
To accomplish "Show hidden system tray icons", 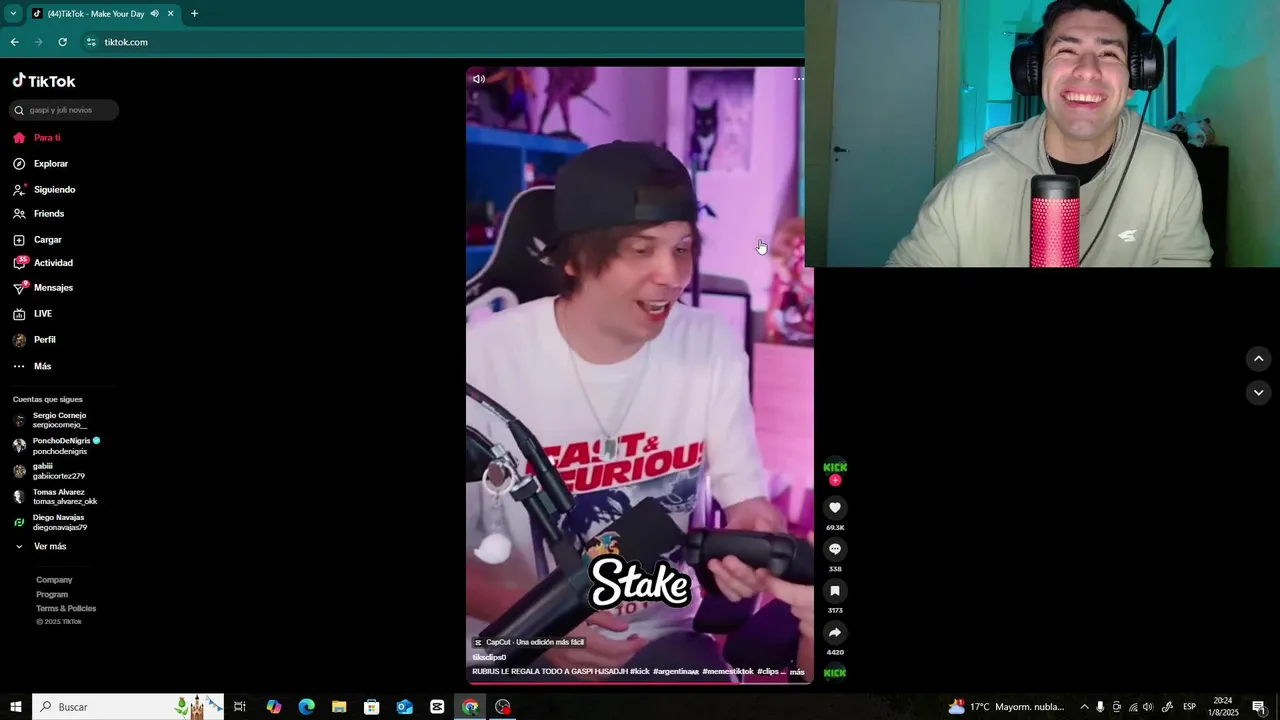I will [x=1084, y=707].
